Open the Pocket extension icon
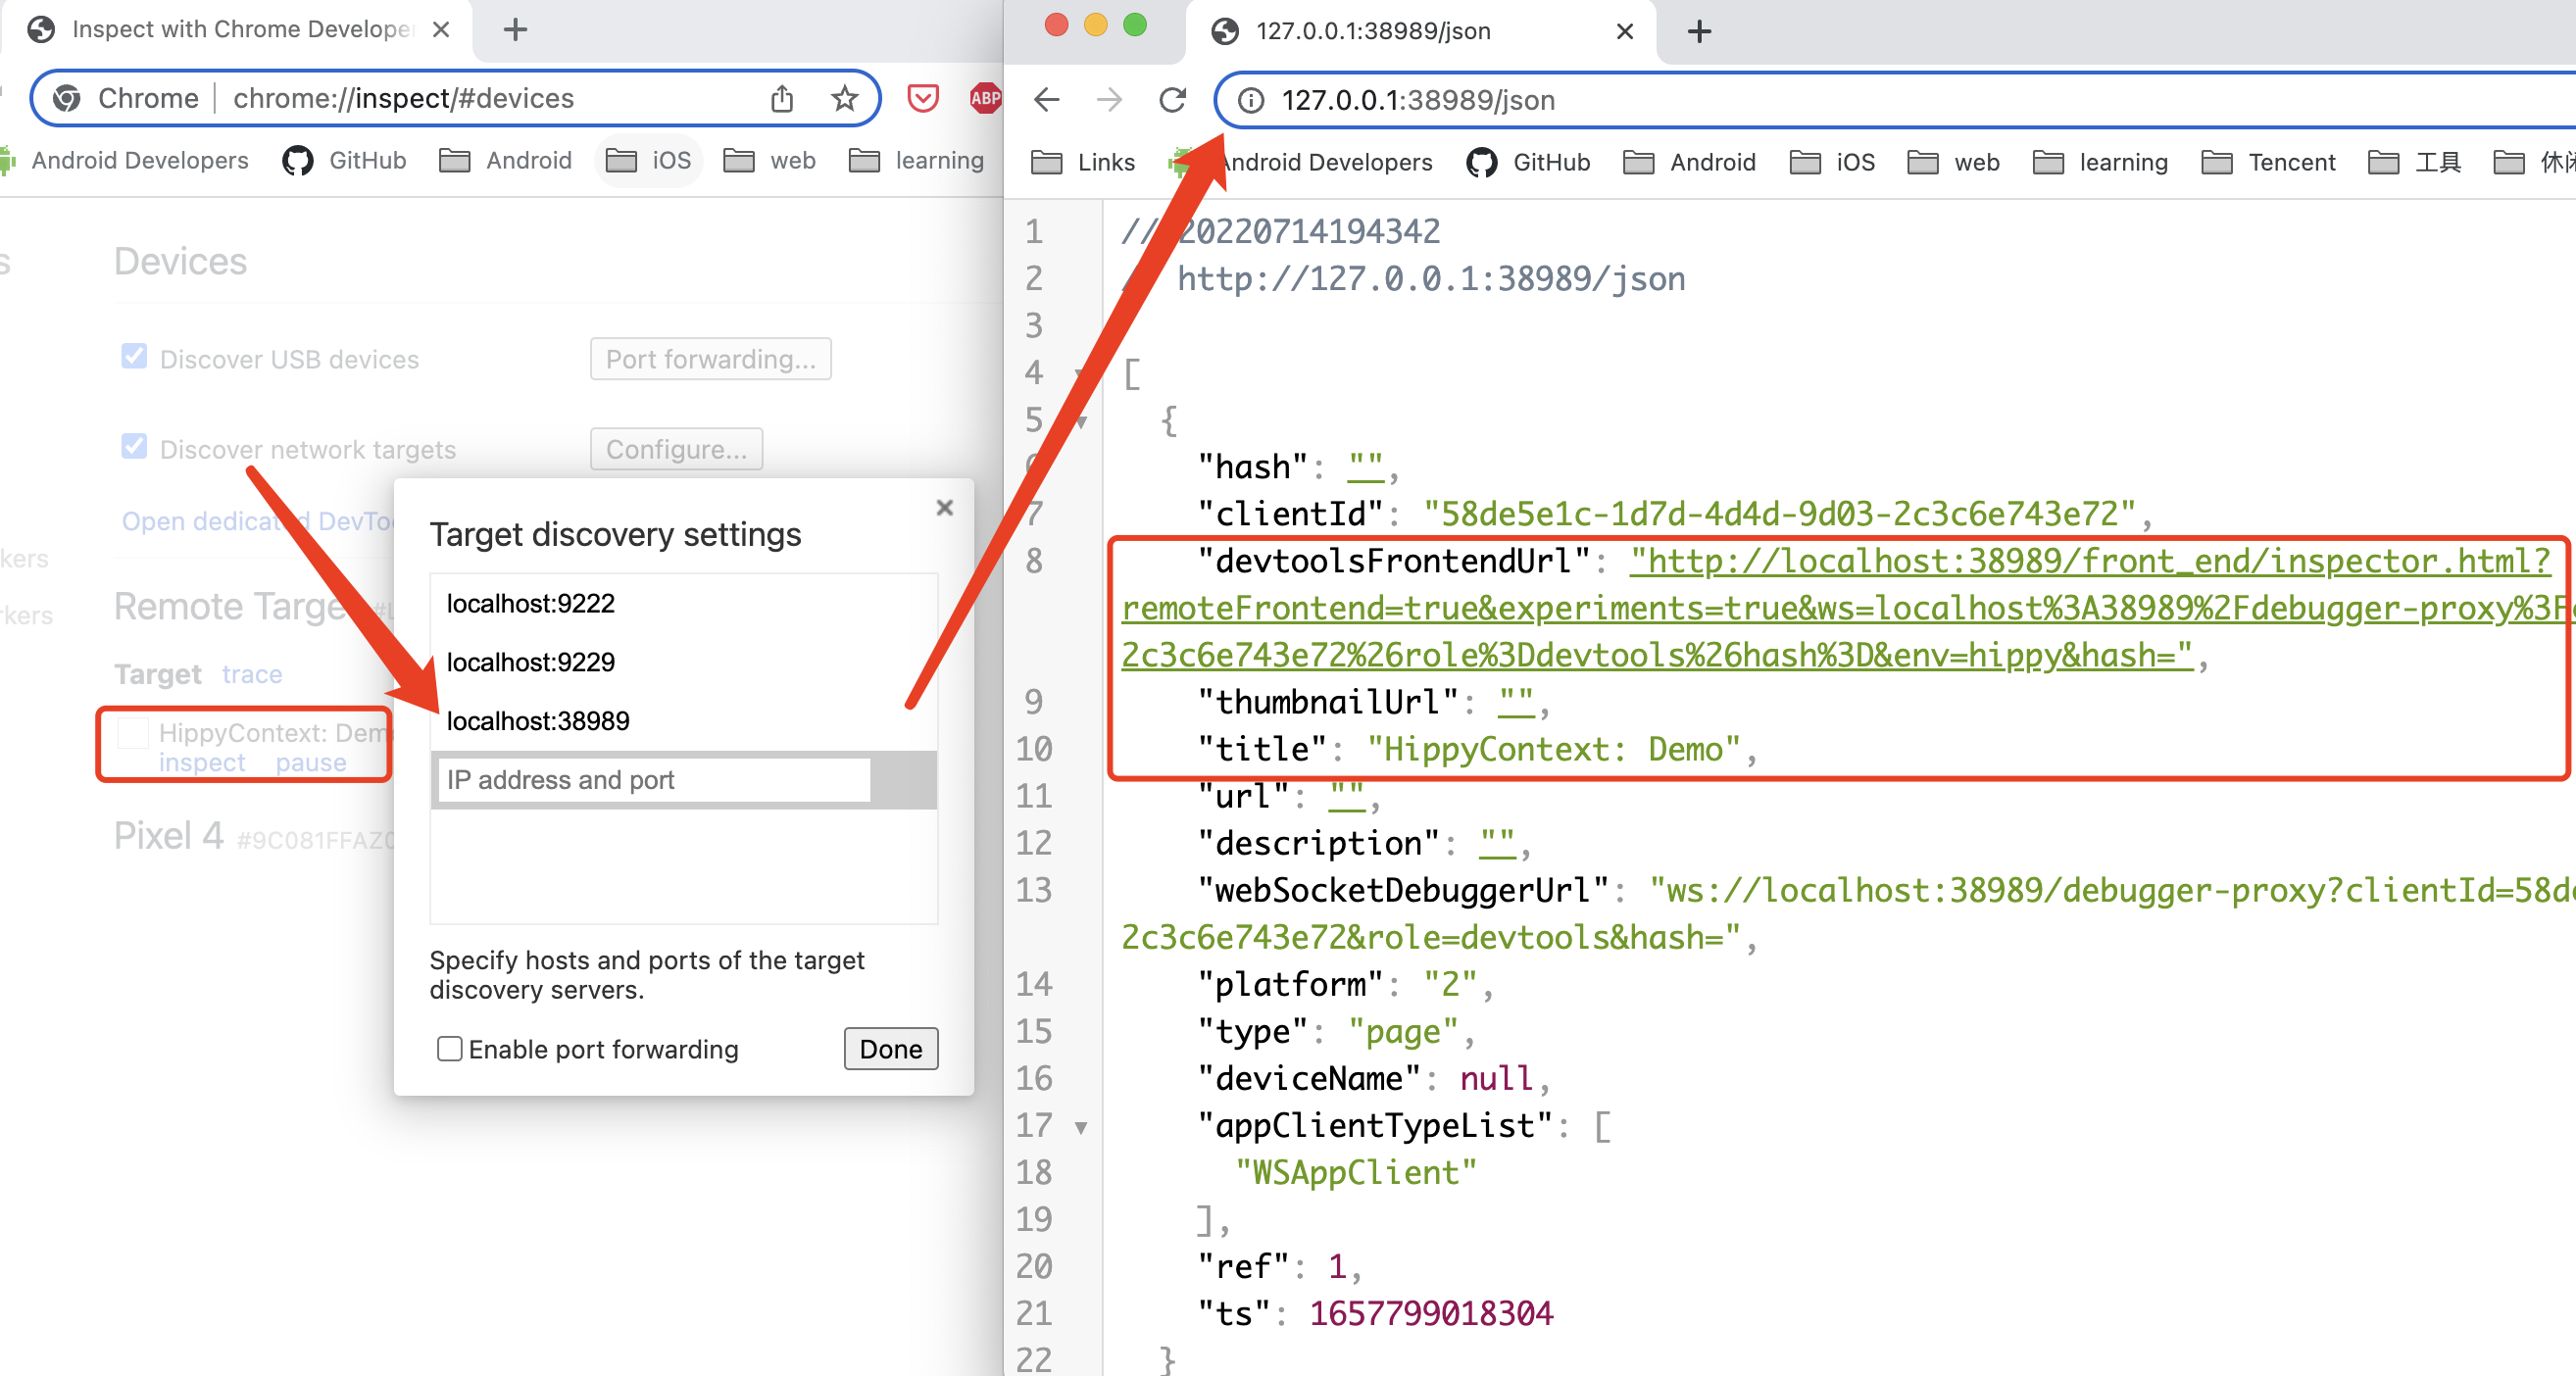This screenshot has height=1376, width=2576. tap(922, 98)
